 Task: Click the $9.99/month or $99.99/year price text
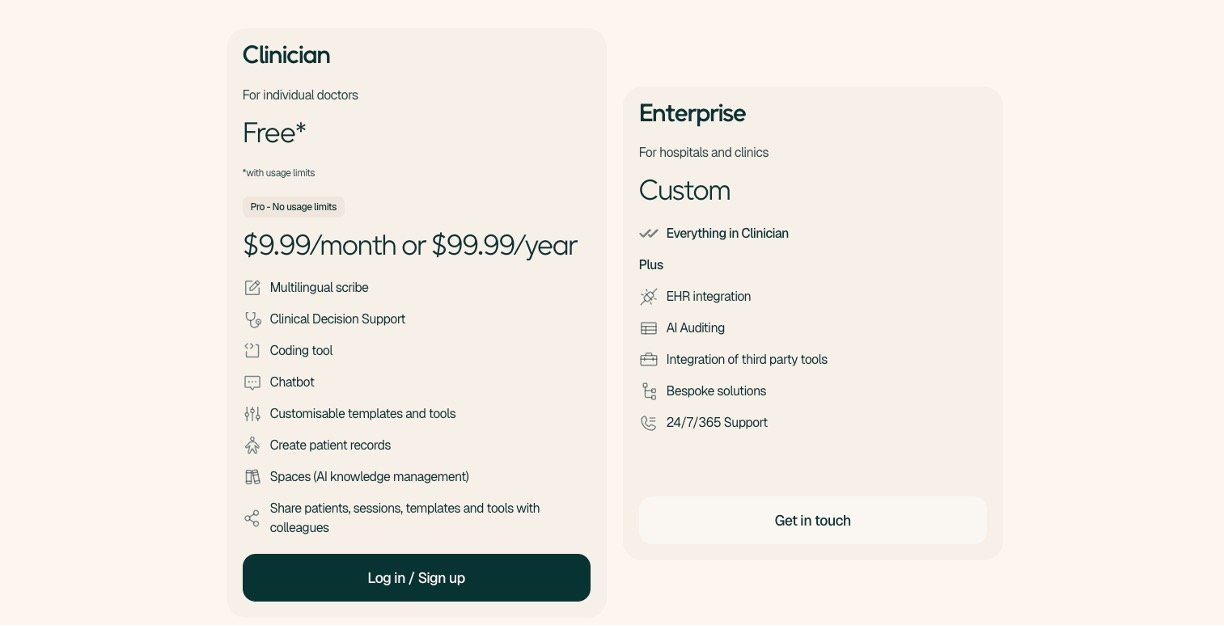410,245
